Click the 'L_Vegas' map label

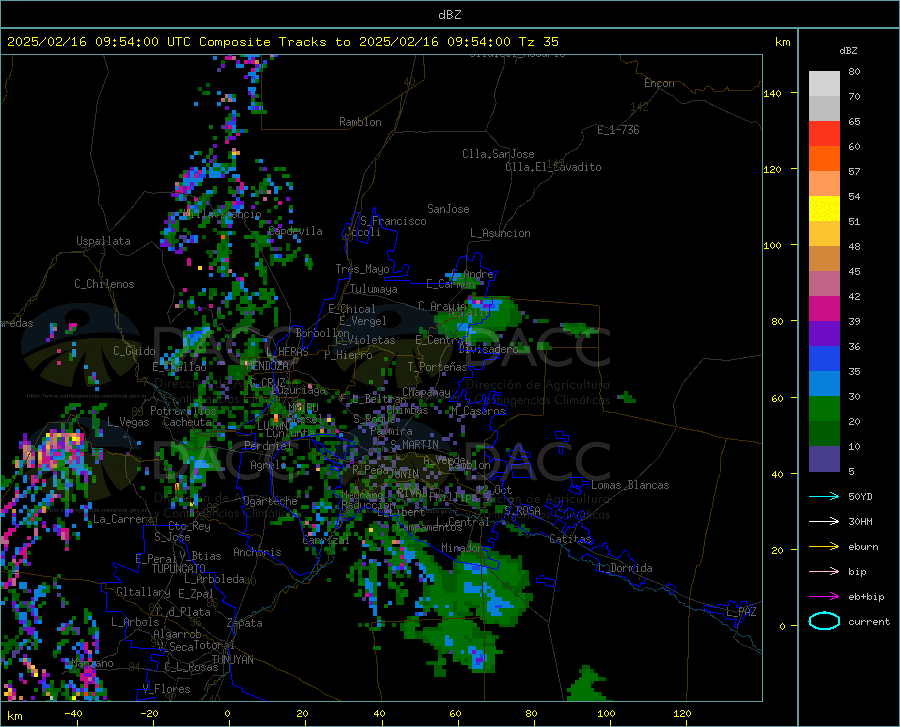point(128,422)
